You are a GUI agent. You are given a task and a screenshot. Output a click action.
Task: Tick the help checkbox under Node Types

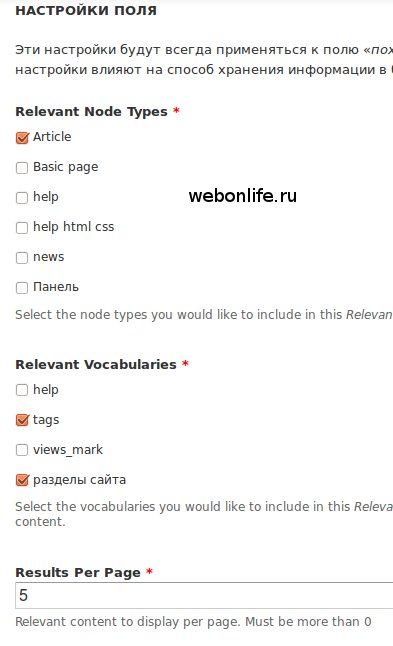point(22,198)
